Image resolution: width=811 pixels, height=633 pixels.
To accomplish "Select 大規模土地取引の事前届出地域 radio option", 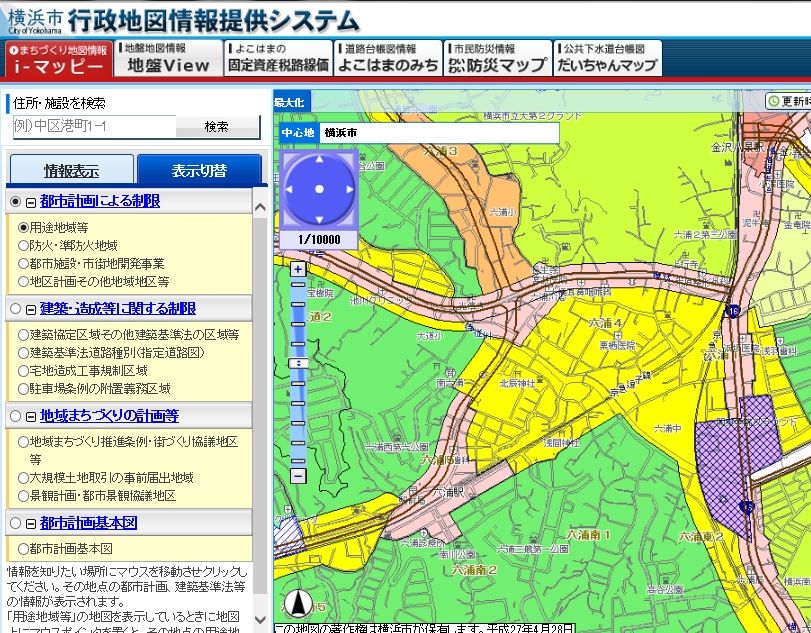I will pos(23,478).
